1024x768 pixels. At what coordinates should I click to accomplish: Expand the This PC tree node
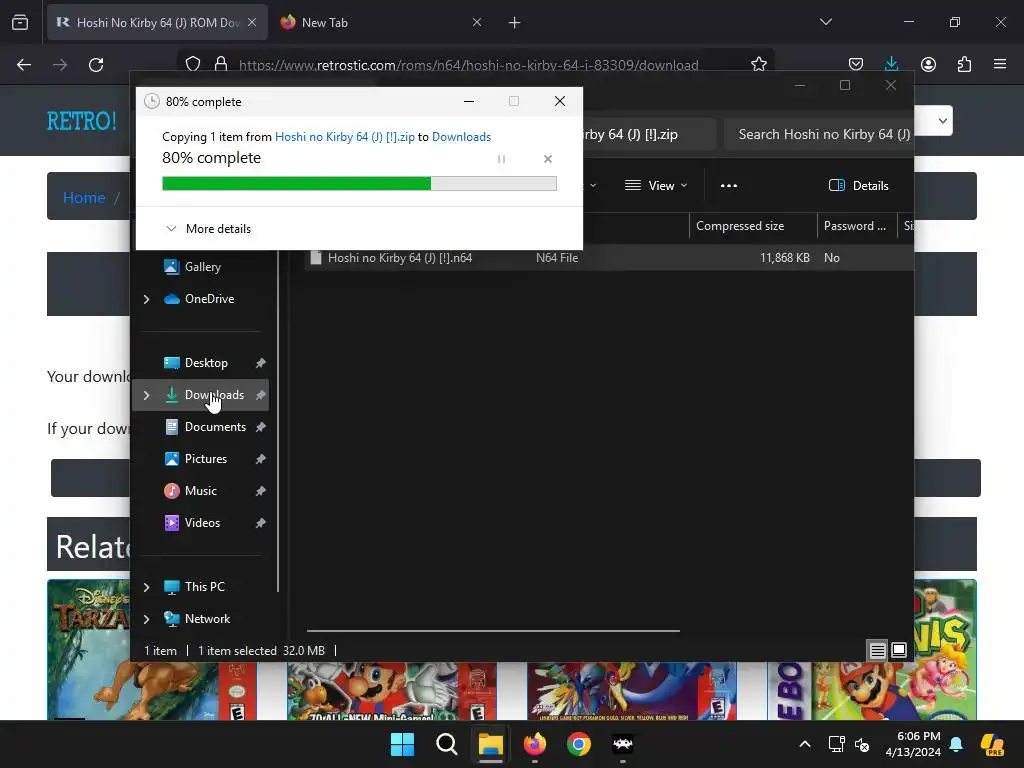(146, 587)
